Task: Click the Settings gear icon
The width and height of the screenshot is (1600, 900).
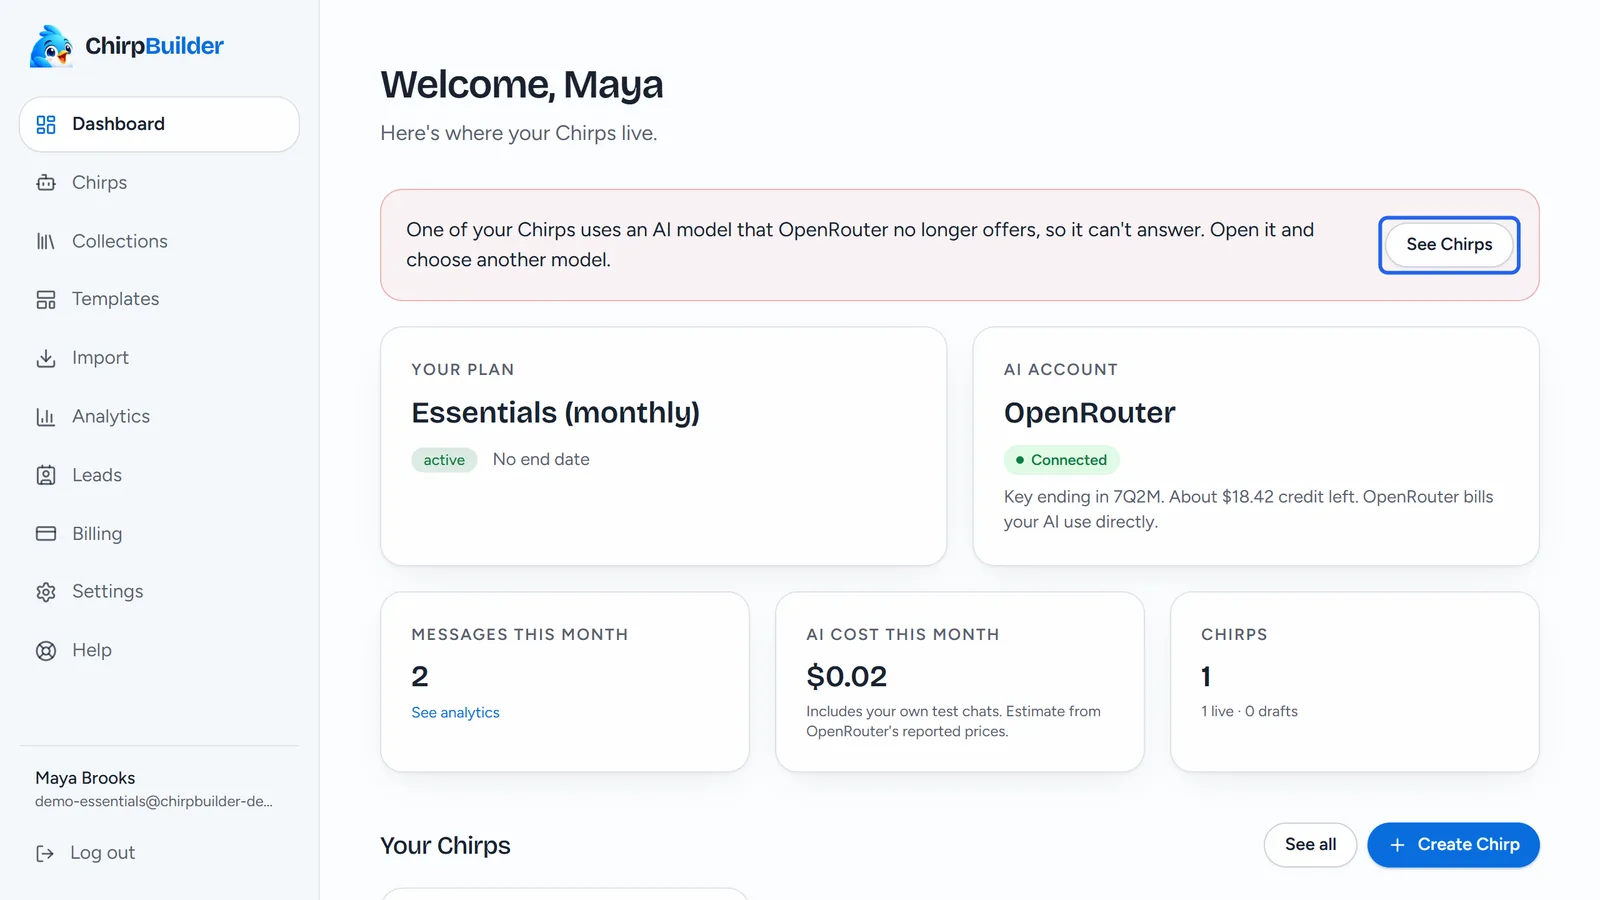Action: tap(46, 592)
